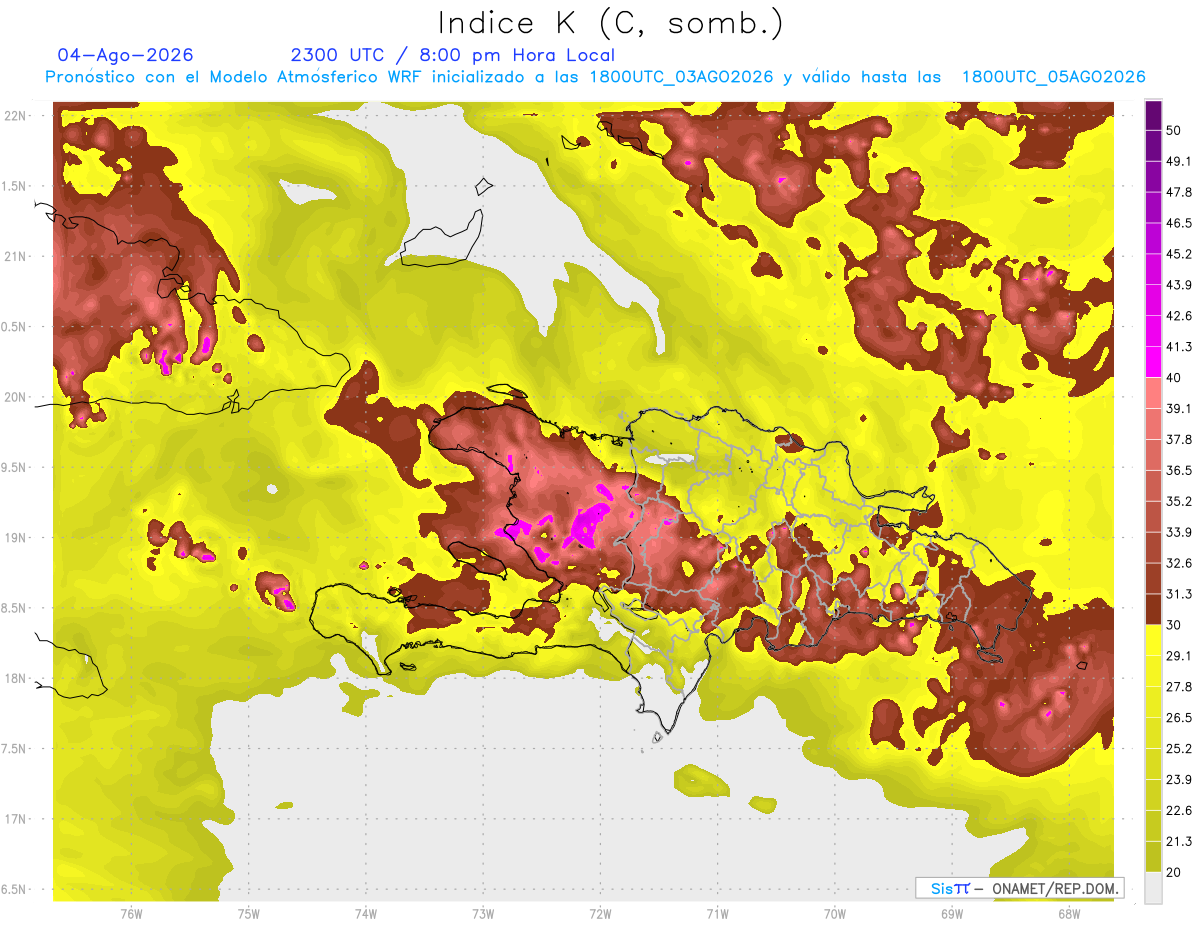Click the colorbar value "45.2"
The width and height of the screenshot is (1200, 927).
(1178, 254)
